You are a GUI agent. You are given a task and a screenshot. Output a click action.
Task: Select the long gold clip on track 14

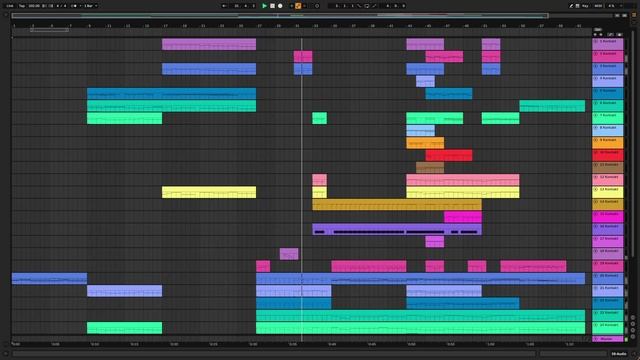click(x=397, y=204)
